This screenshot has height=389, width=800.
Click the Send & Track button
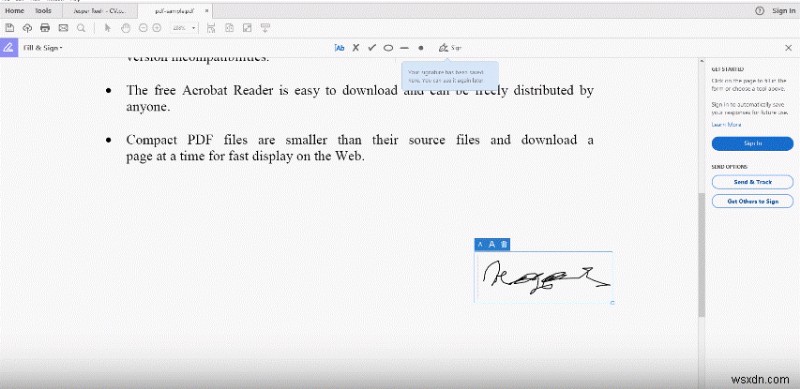pos(753,182)
